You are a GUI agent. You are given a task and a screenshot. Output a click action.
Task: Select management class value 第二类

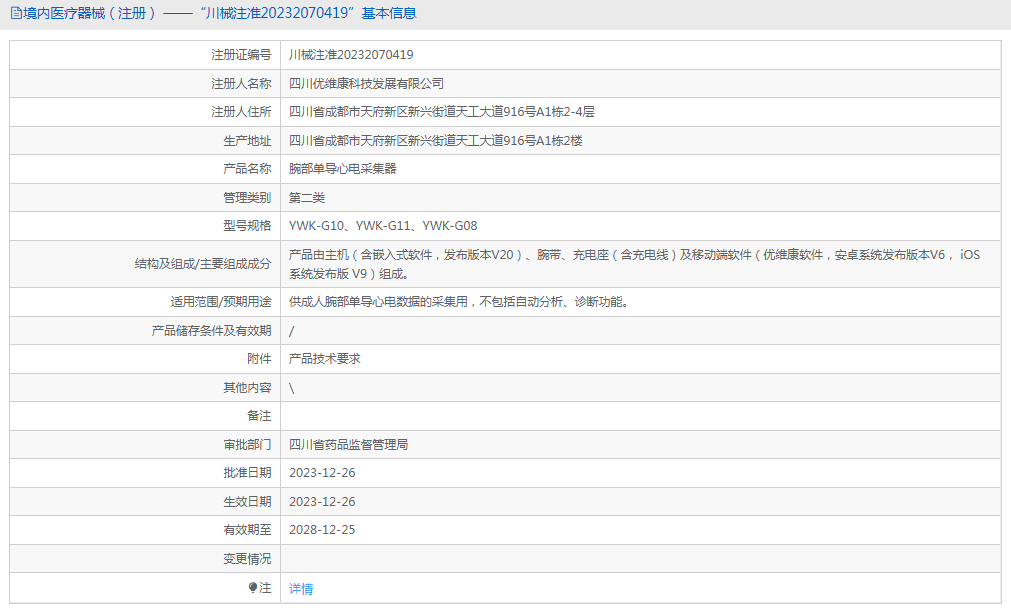click(307, 198)
